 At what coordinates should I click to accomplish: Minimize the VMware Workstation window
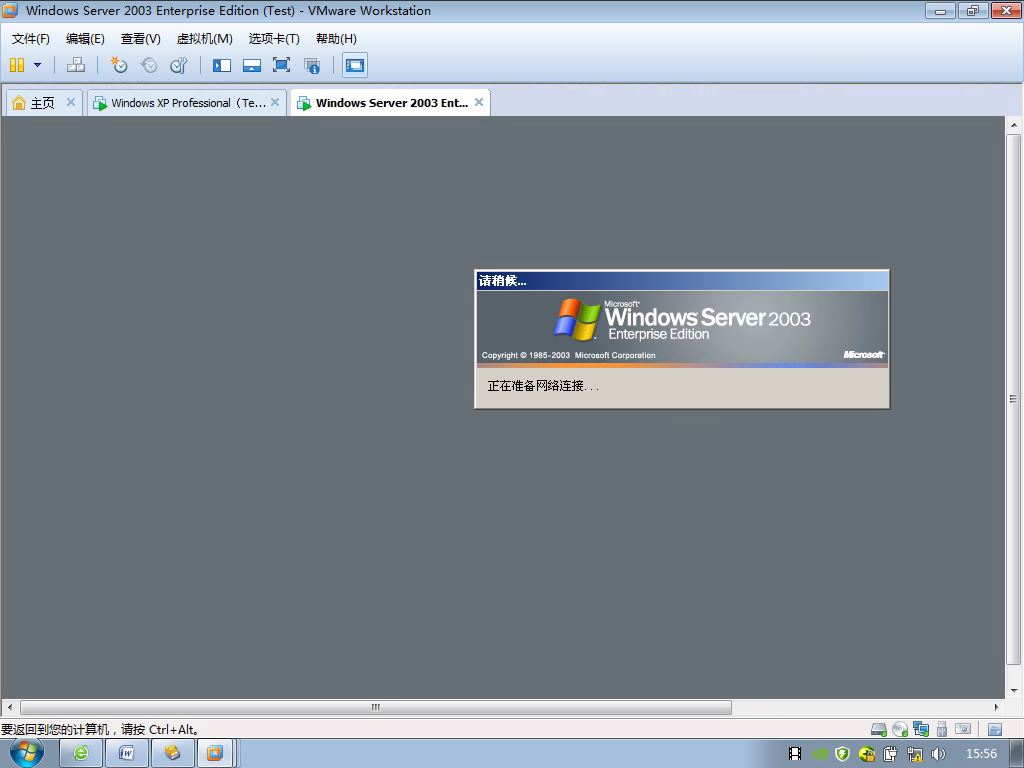tap(940, 10)
